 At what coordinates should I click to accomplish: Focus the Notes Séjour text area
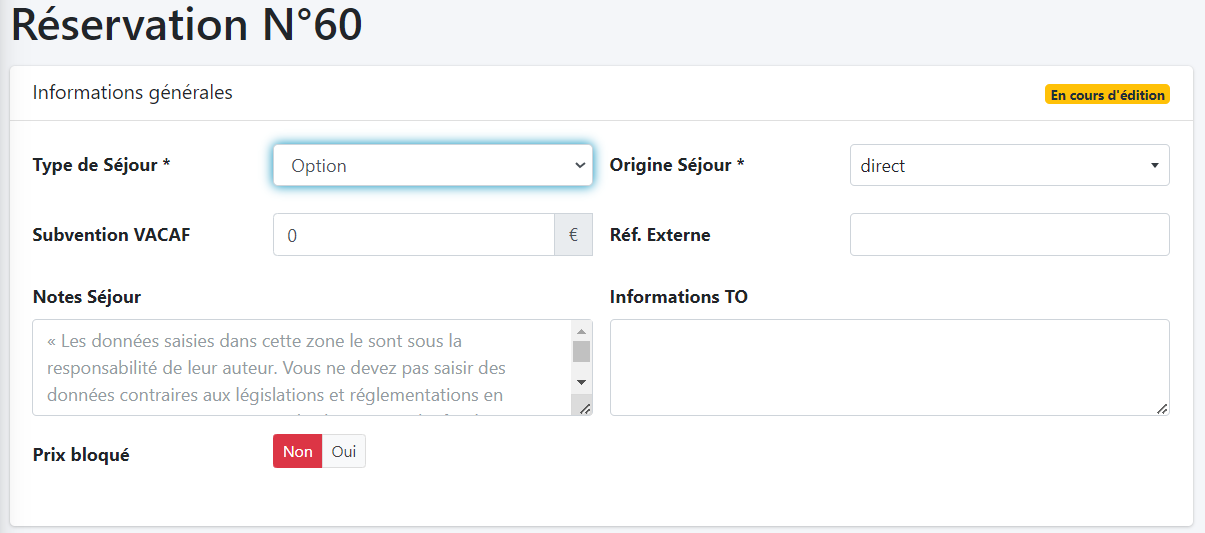point(301,367)
